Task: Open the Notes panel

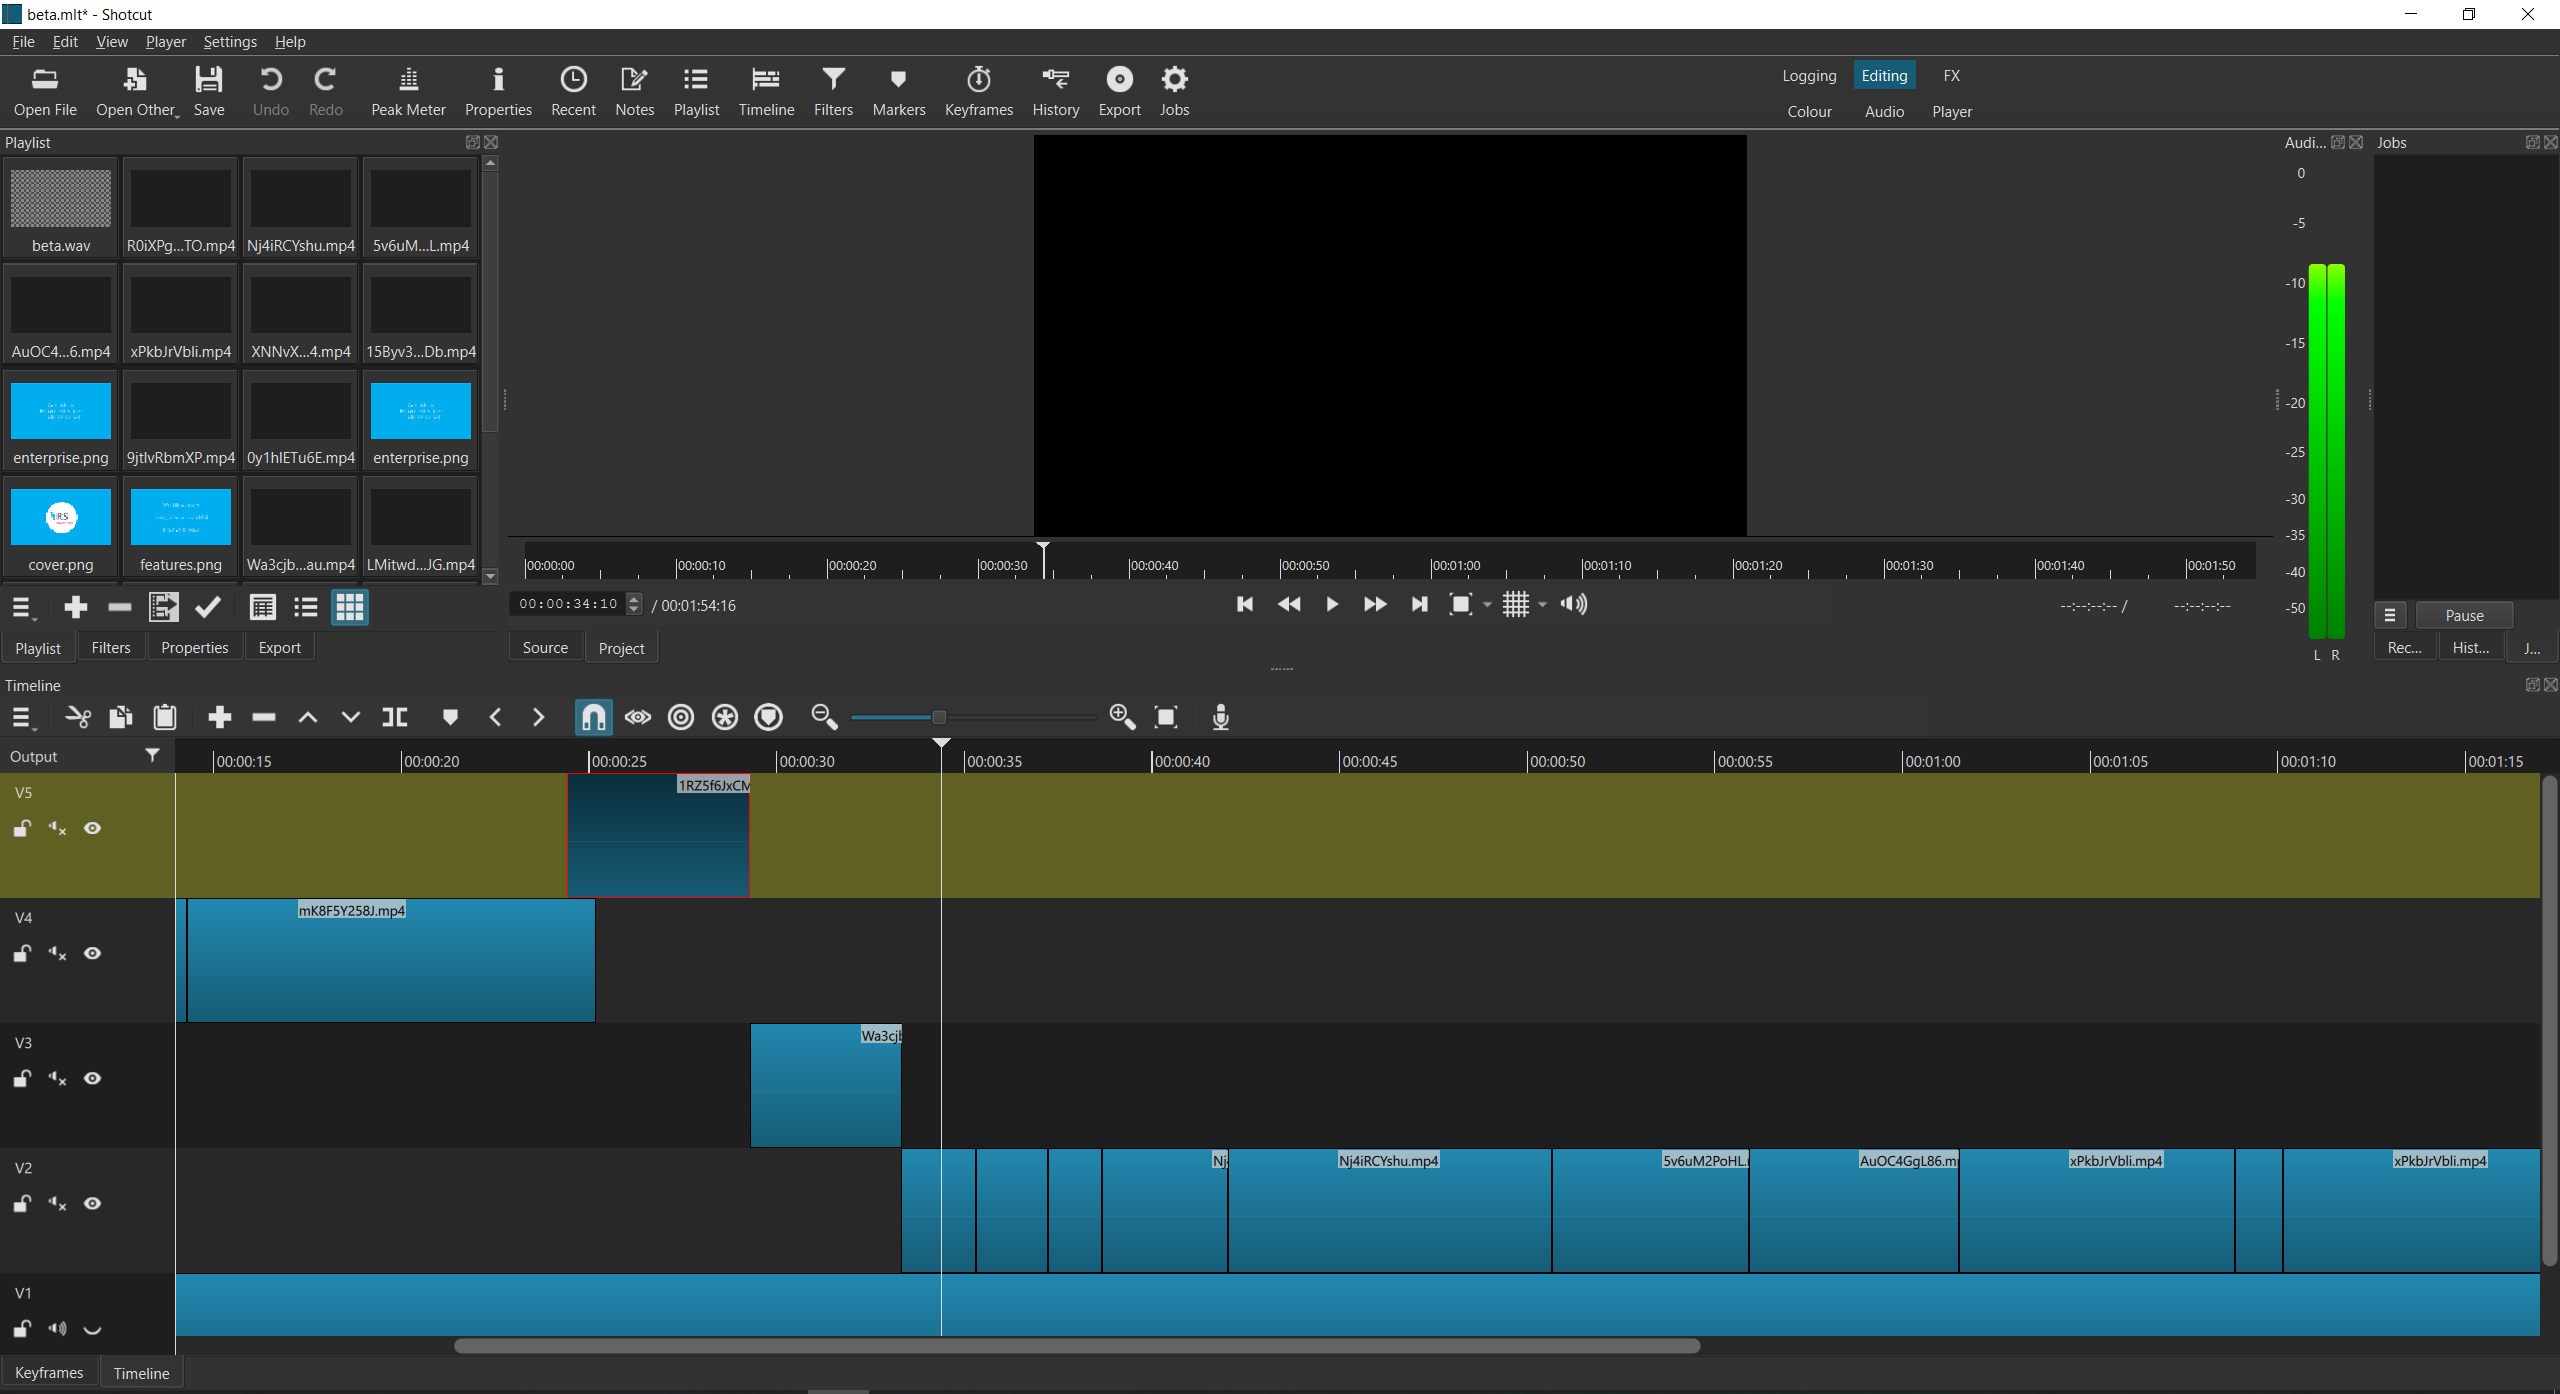Action: 634,90
